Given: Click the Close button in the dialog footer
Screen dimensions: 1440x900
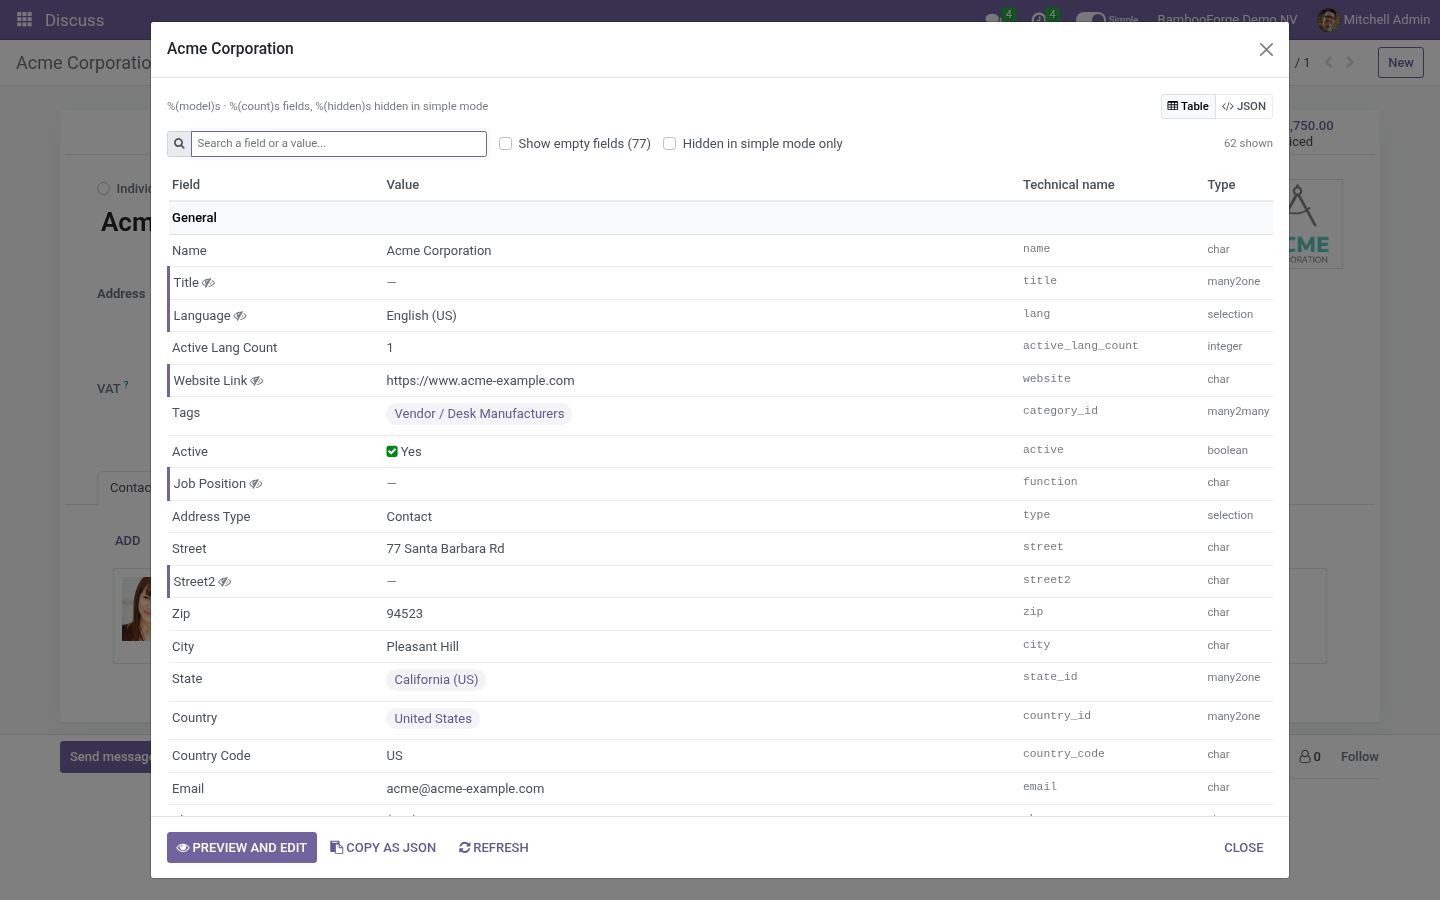Looking at the screenshot, I should (1244, 848).
